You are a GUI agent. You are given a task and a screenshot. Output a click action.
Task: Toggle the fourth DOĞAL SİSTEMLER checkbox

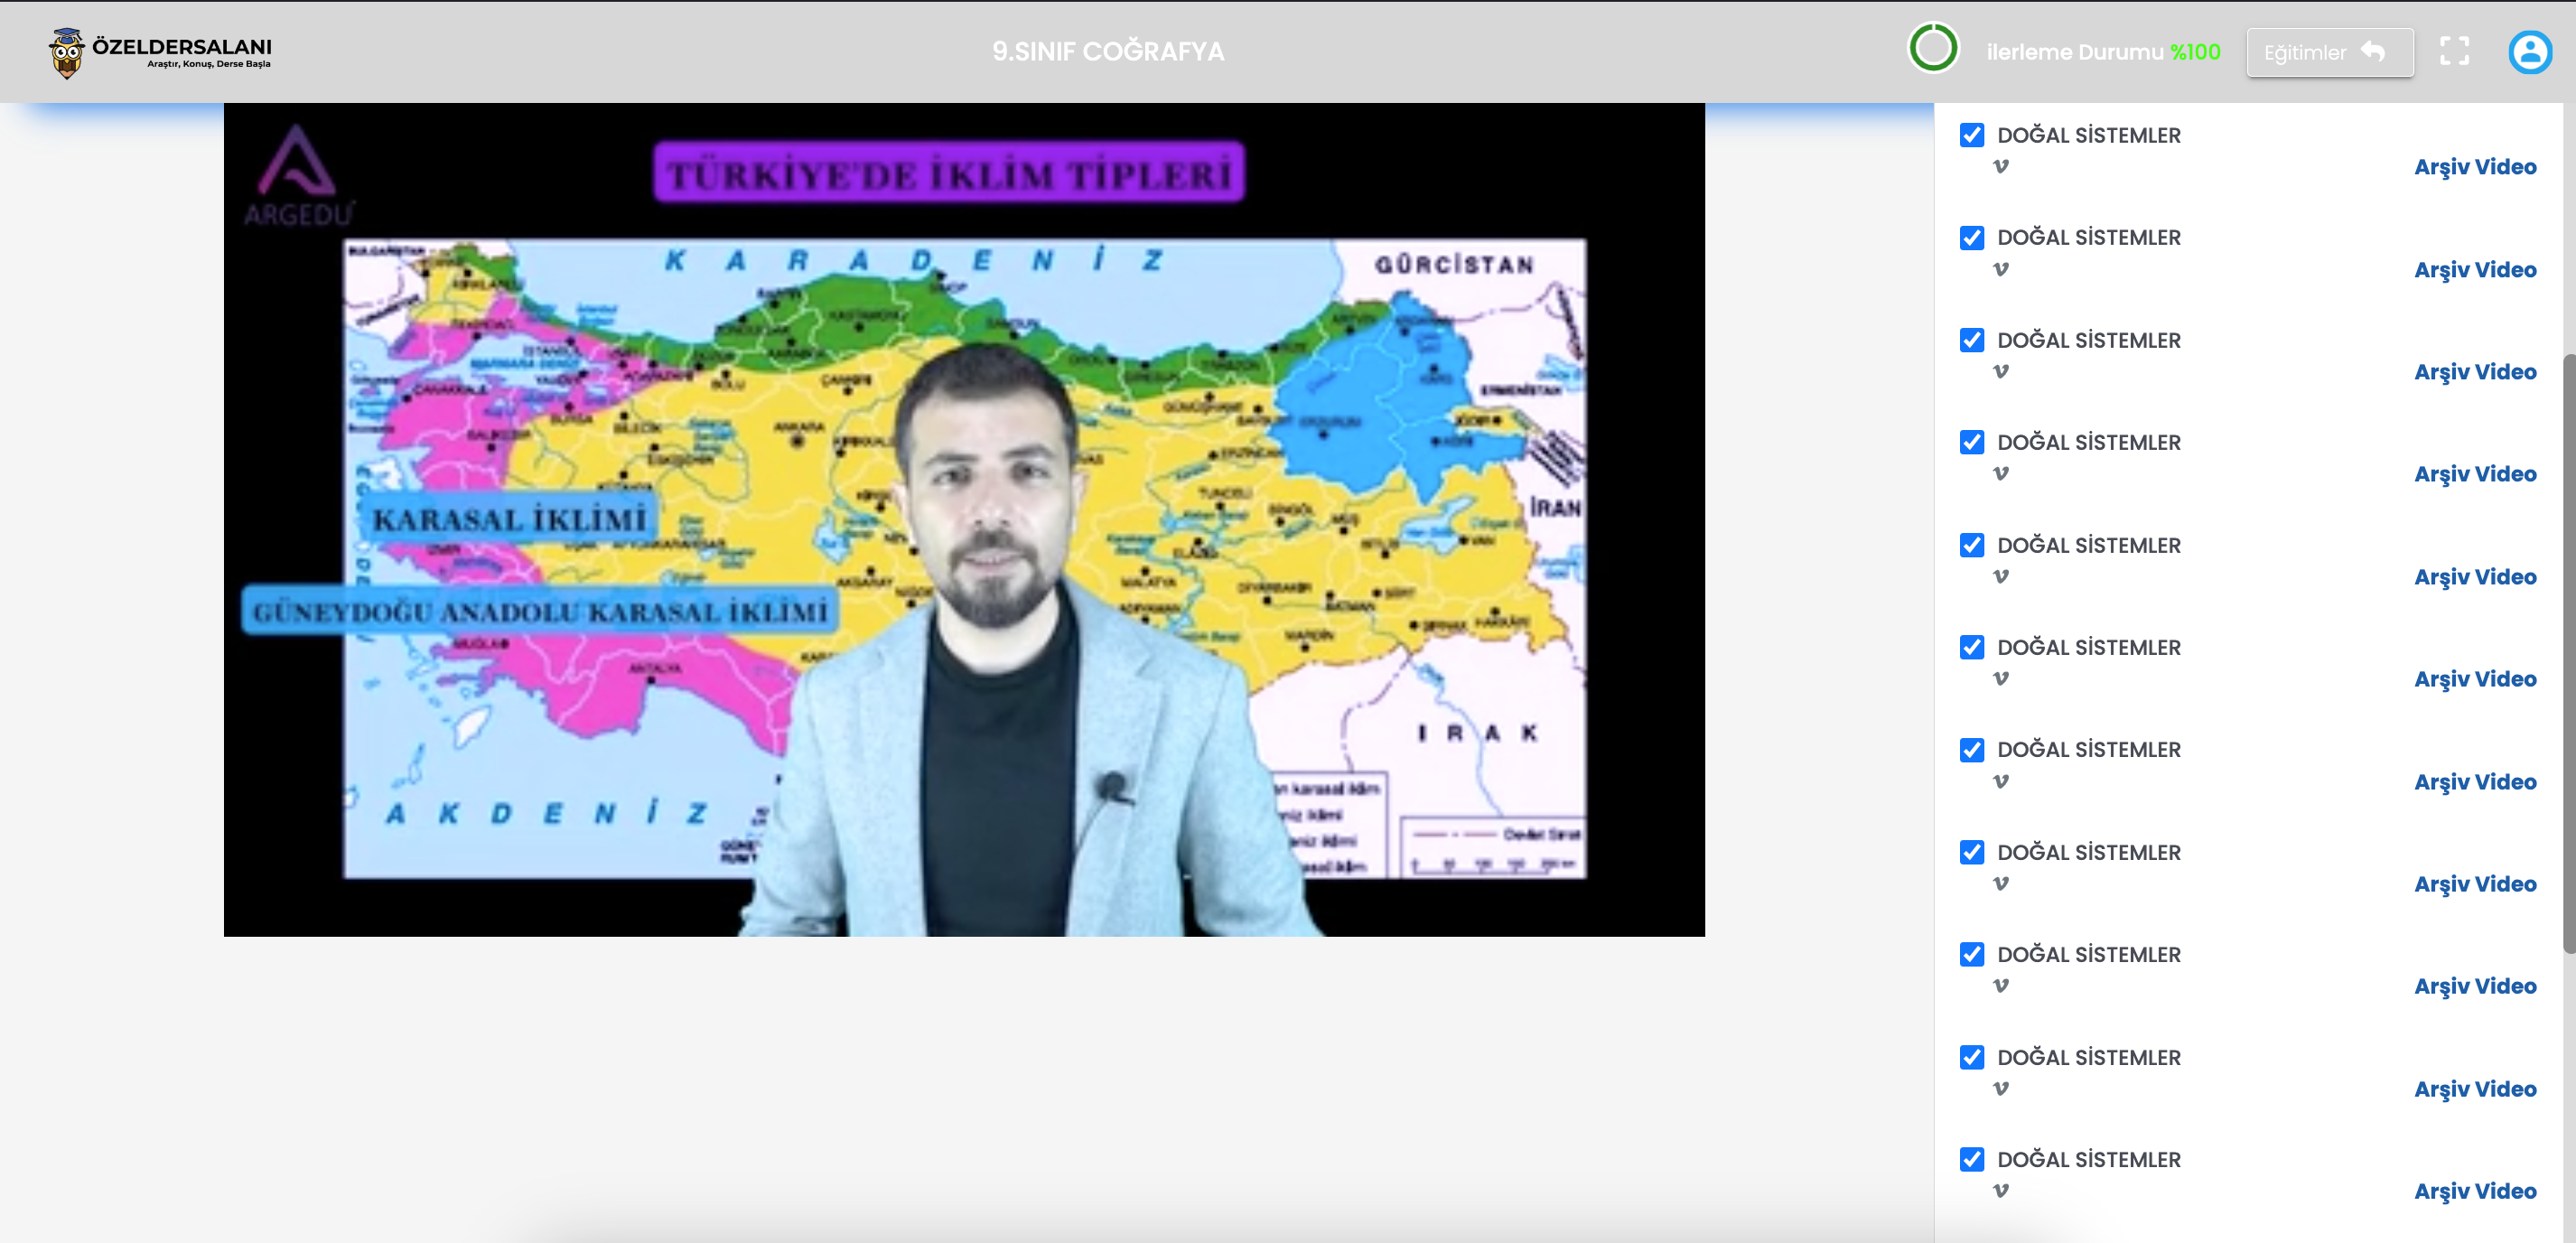point(1971,442)
